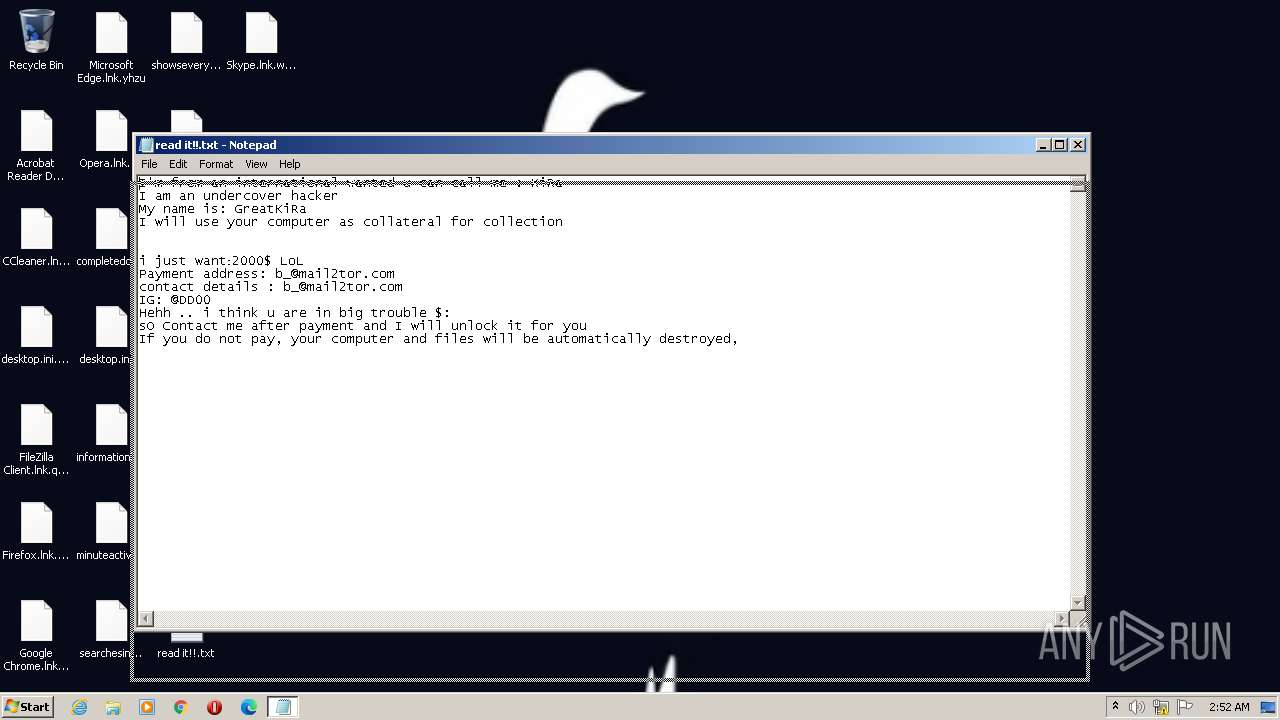Select the searchesin desktop file icon

(x=110, y=629)
